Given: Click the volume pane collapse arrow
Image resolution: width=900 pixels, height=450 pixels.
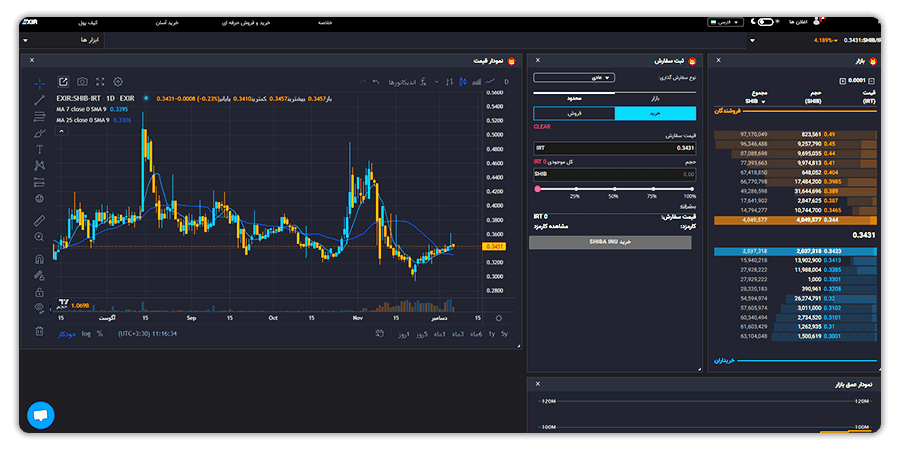Looking at the screenshot, I should (51, 309).
